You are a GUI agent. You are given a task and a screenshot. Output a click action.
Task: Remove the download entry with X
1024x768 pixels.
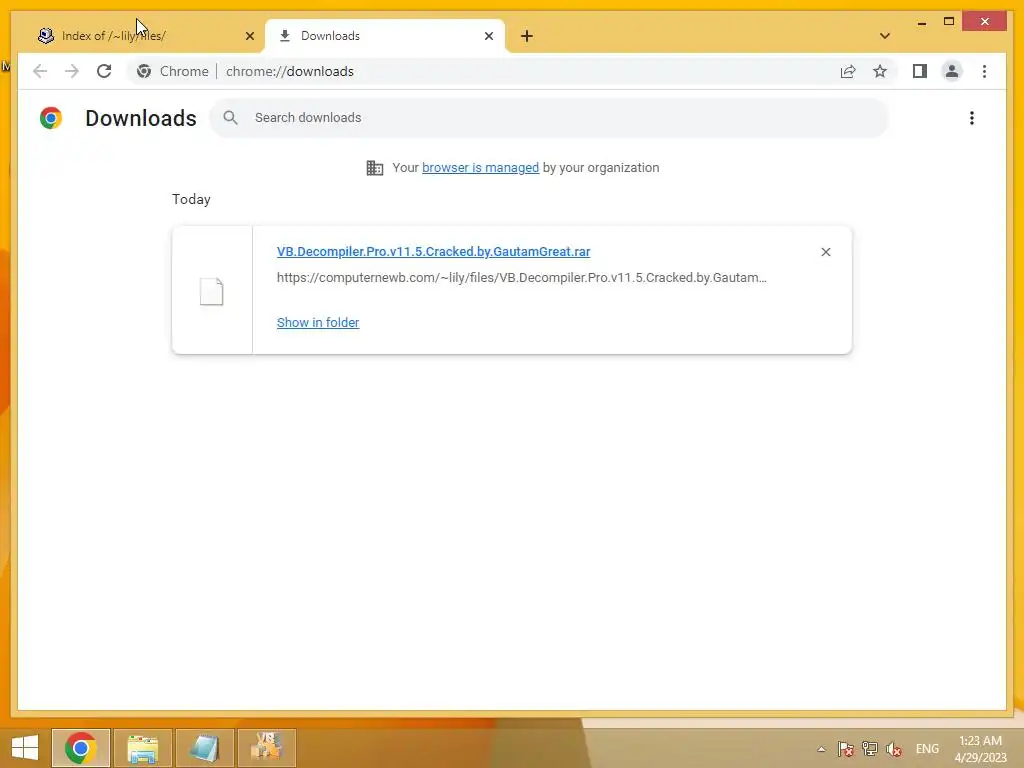coord(825,252)
